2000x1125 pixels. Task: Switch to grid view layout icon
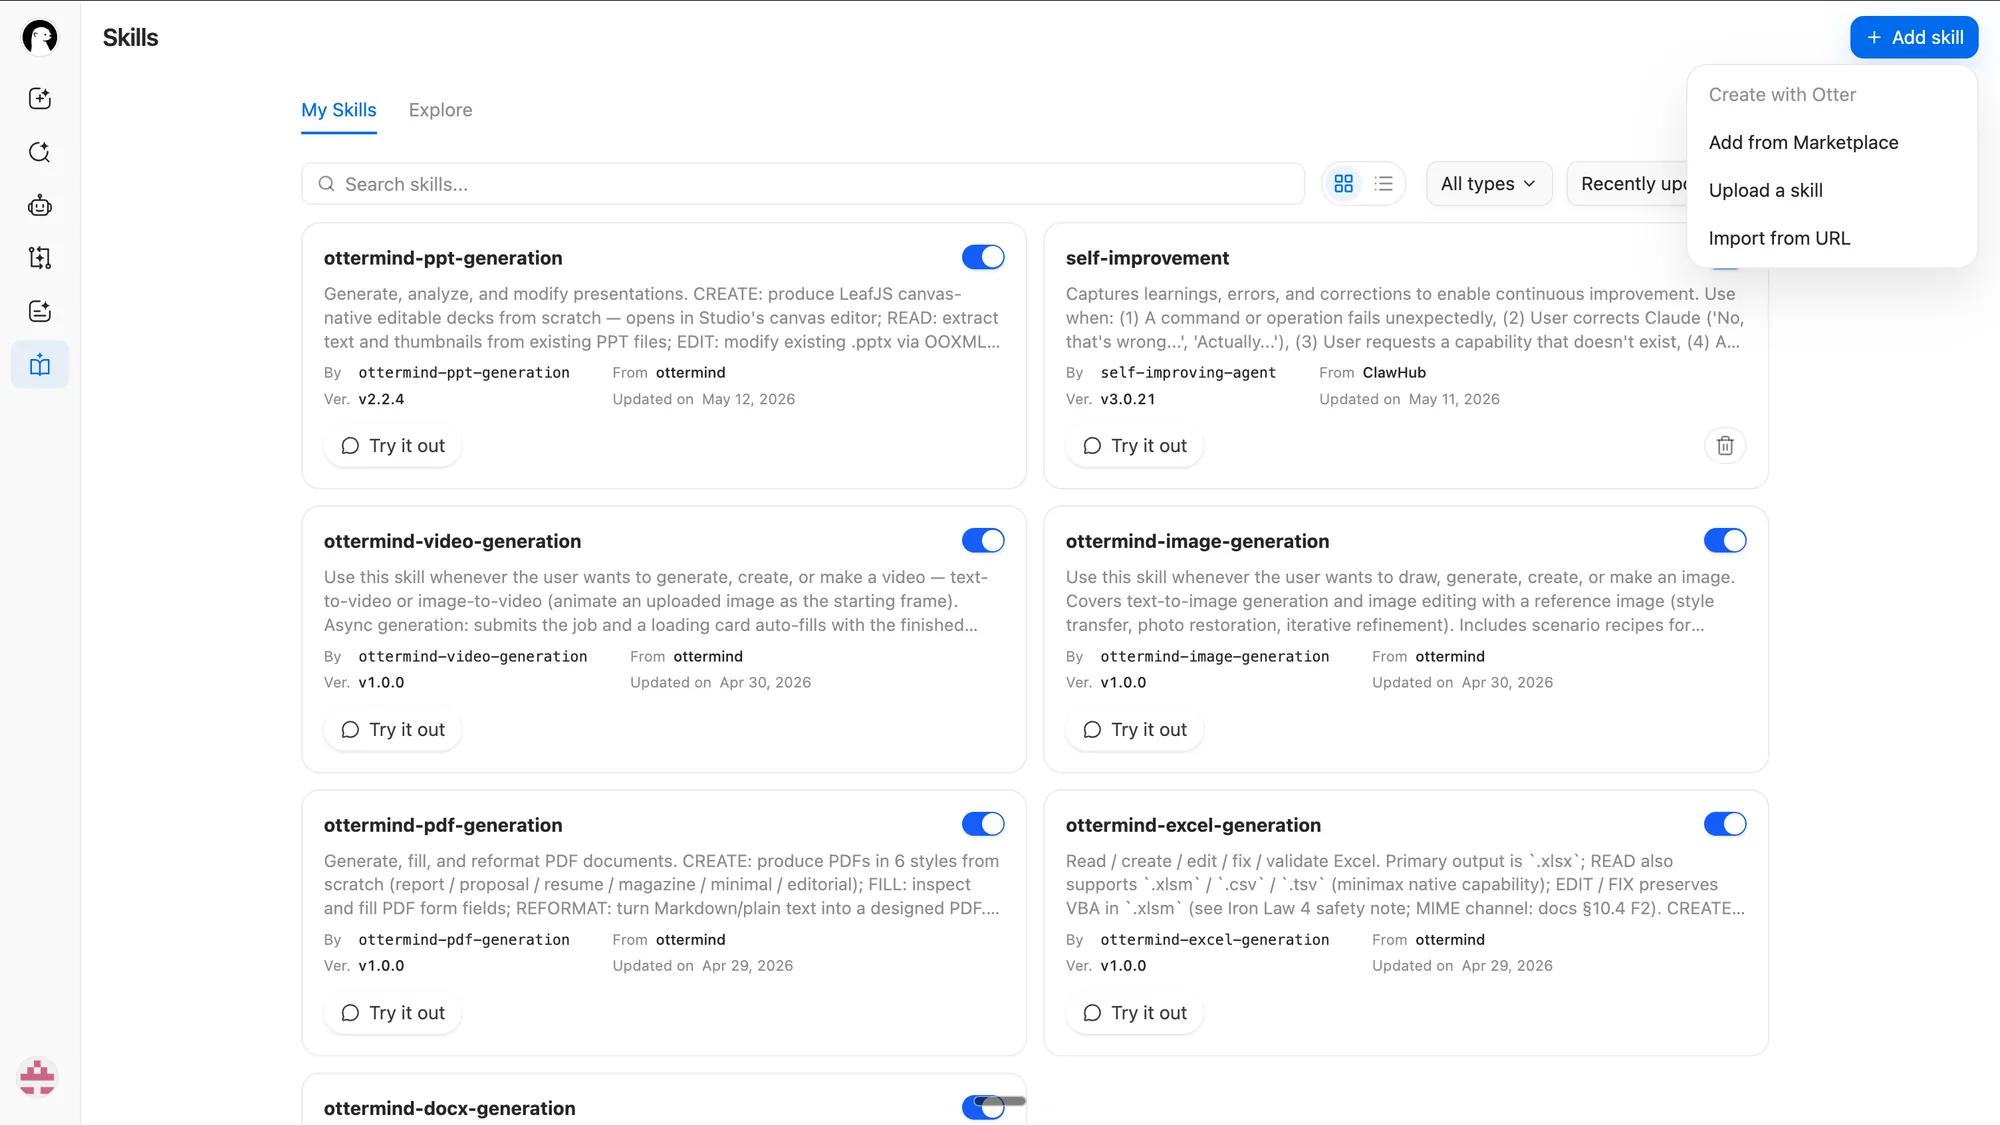point(1343,184)
